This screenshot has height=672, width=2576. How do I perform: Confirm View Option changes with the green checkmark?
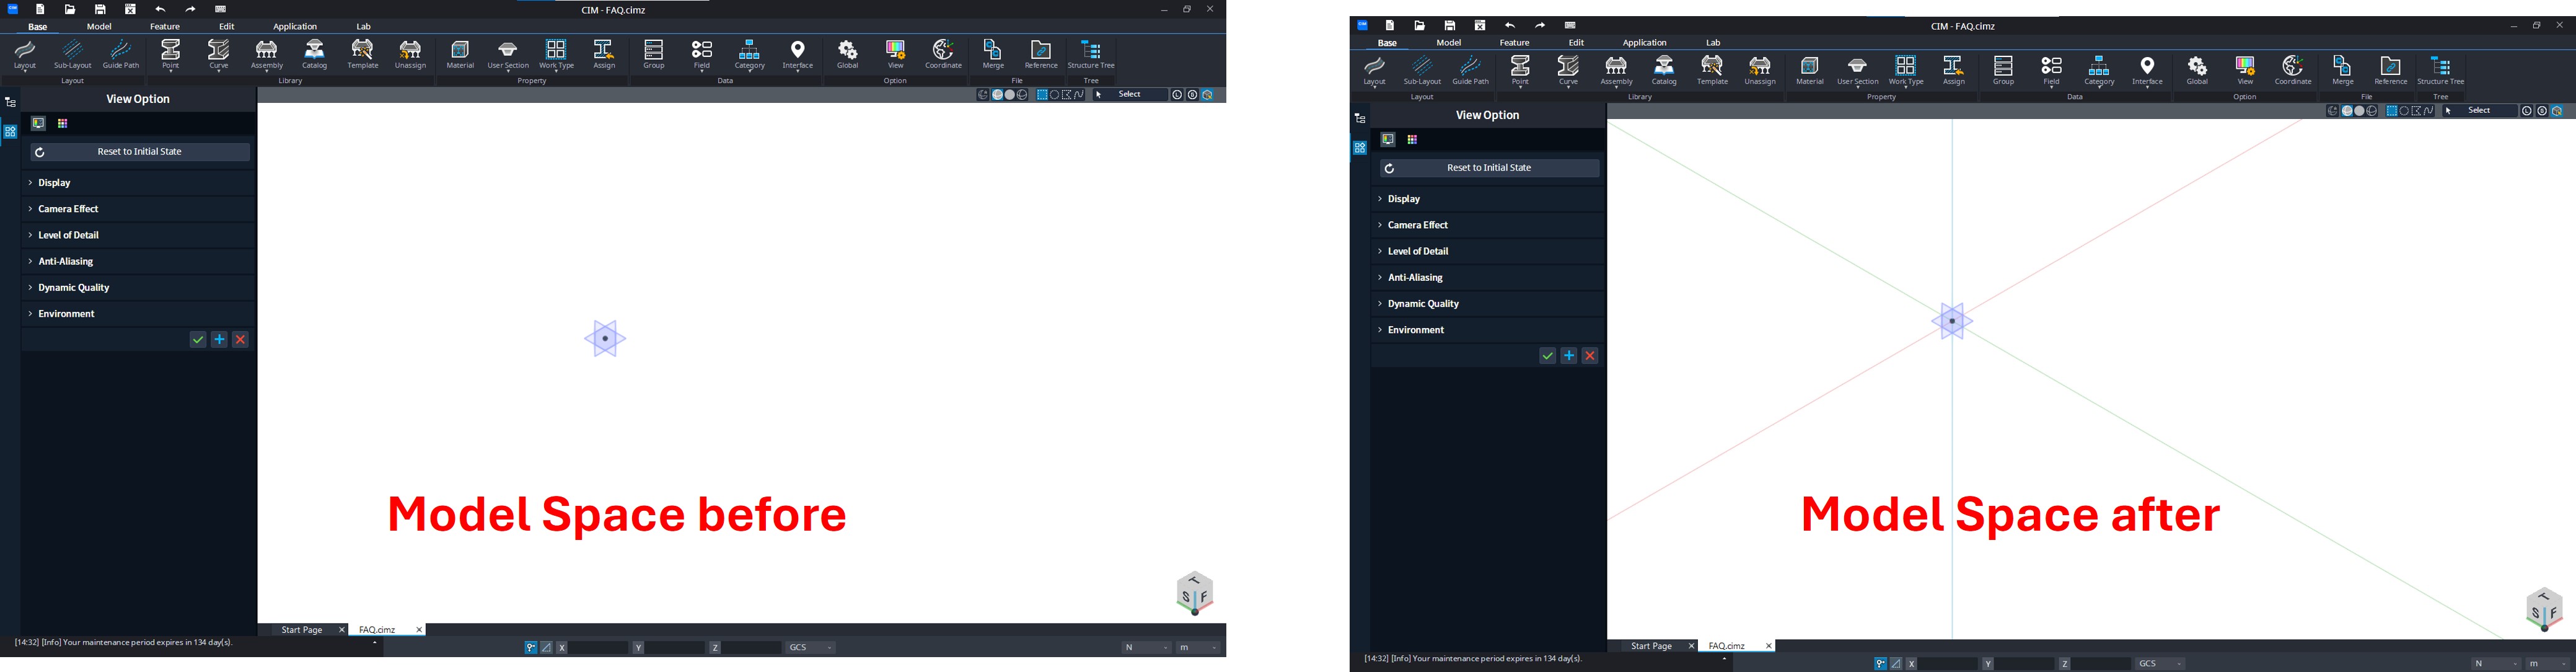(197, 339)
